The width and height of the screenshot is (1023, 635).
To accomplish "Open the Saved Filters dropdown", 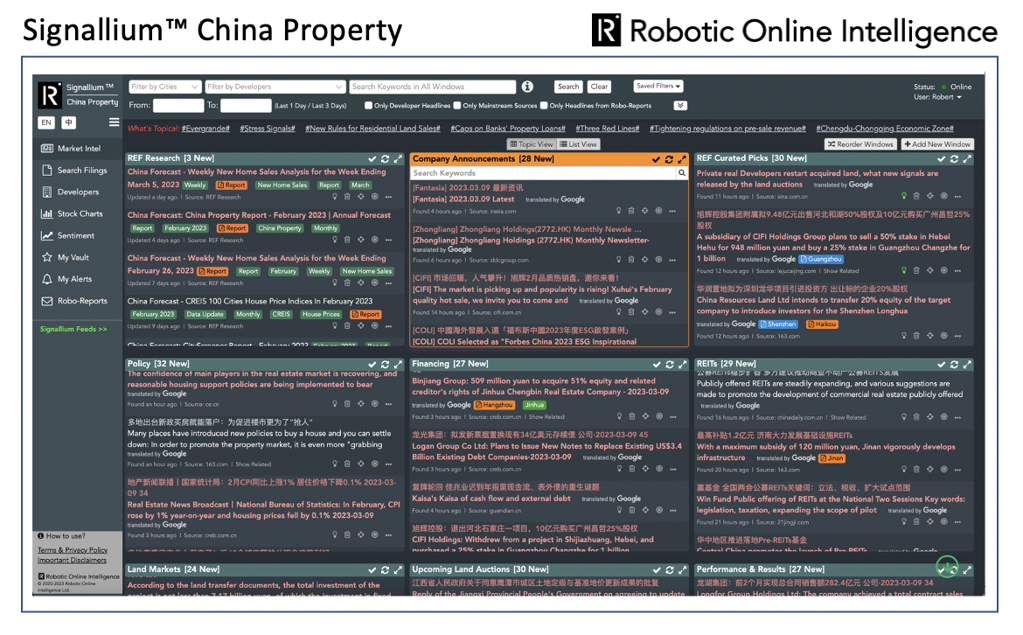I will 658,85.
